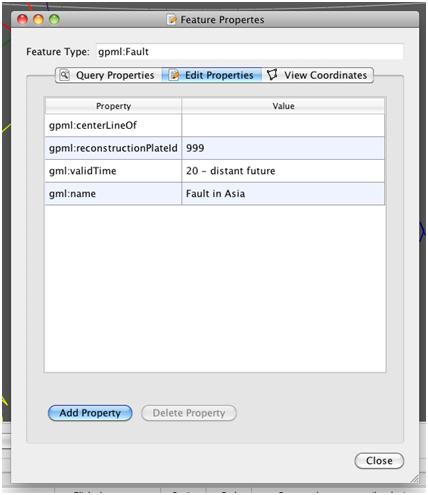Click the Add Property button
This screenshot has height=495, width=428.
pos(90,413)
